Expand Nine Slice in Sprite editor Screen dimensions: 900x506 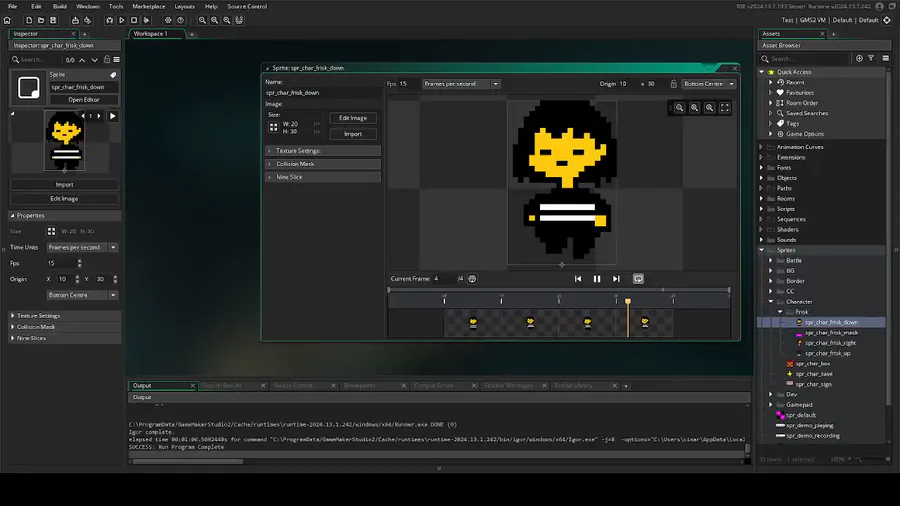click(323, 177)
